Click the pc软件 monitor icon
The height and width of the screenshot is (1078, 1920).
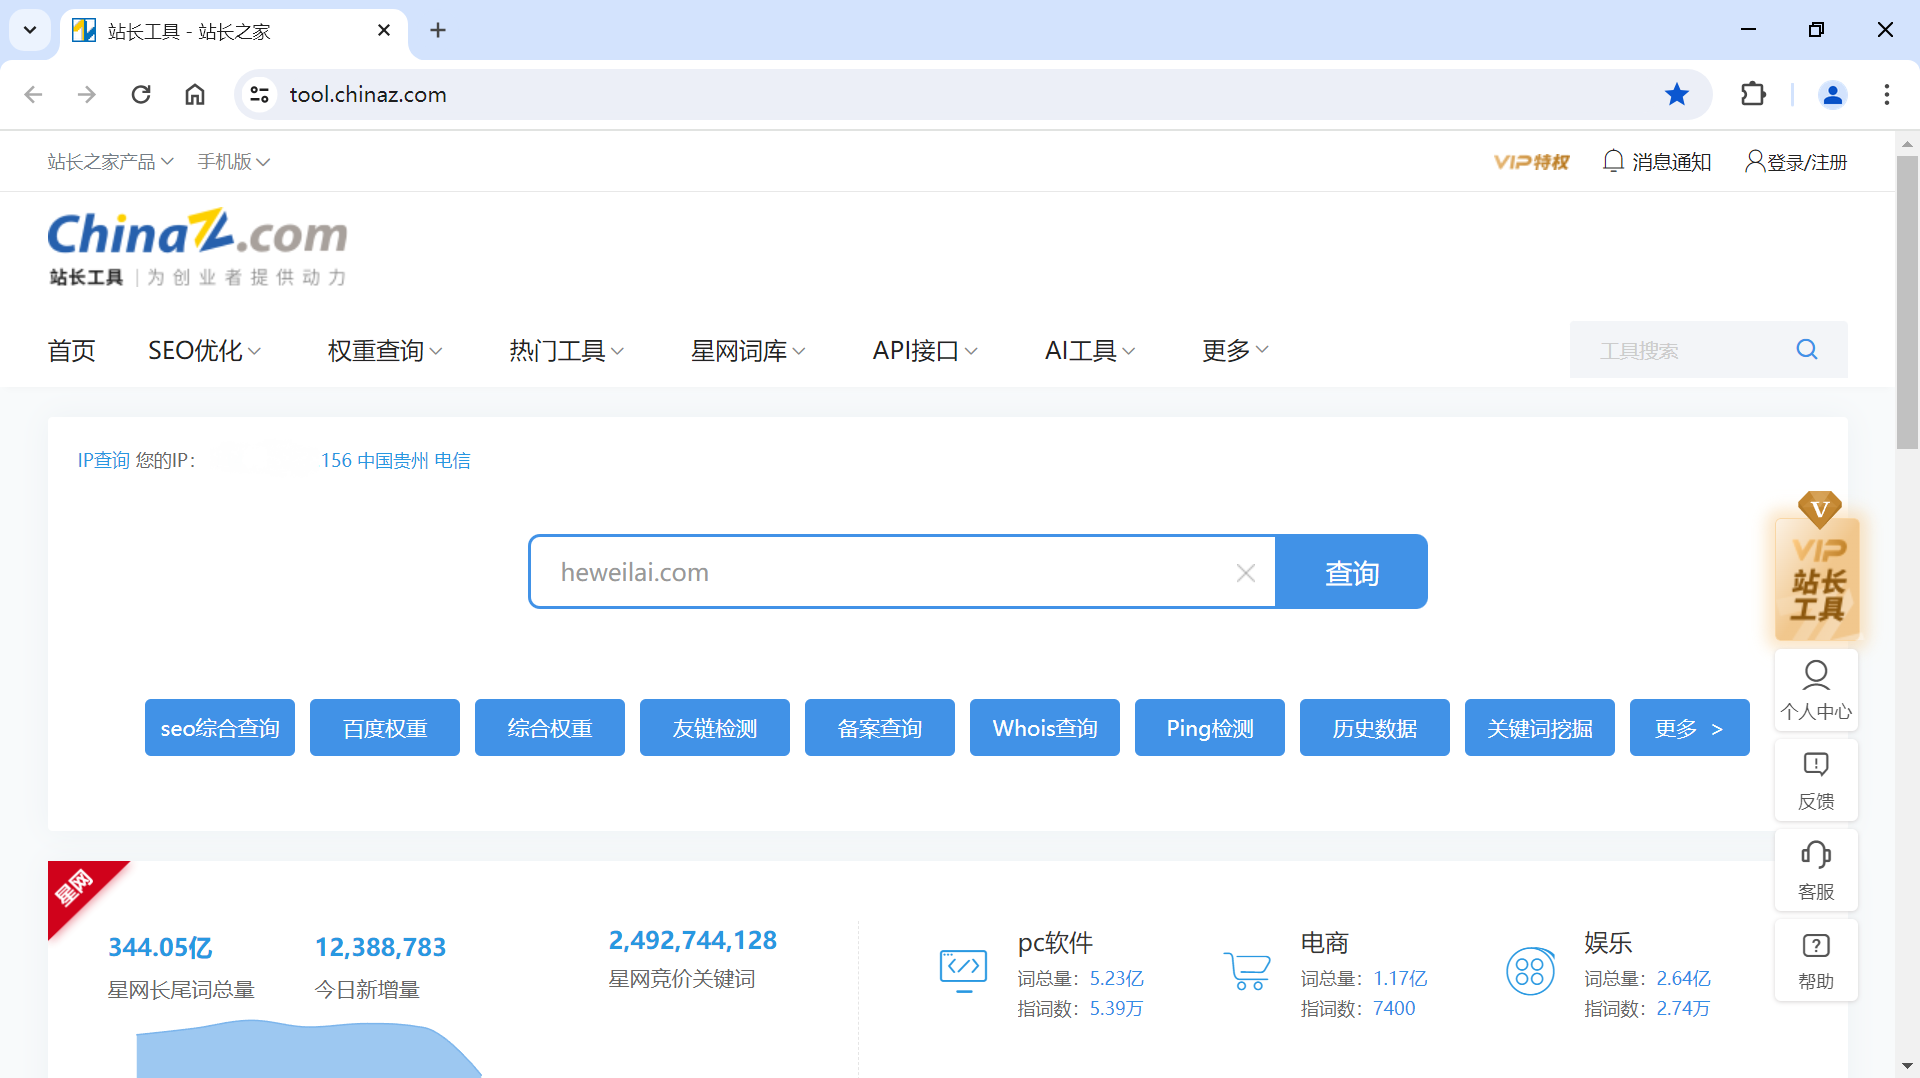coord(963,970)
